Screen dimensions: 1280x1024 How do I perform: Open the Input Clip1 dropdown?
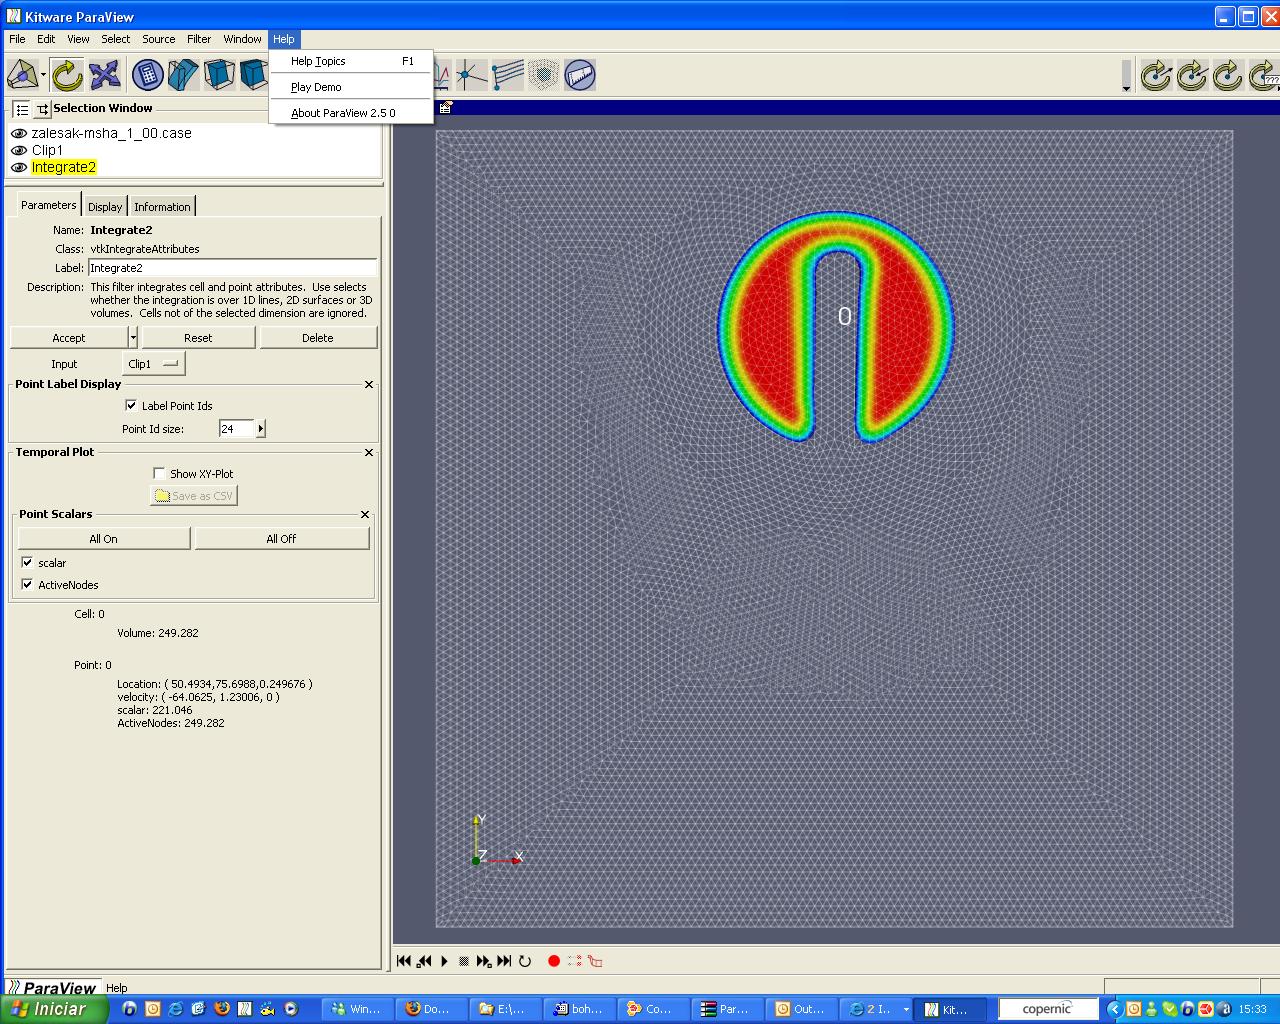154,364
